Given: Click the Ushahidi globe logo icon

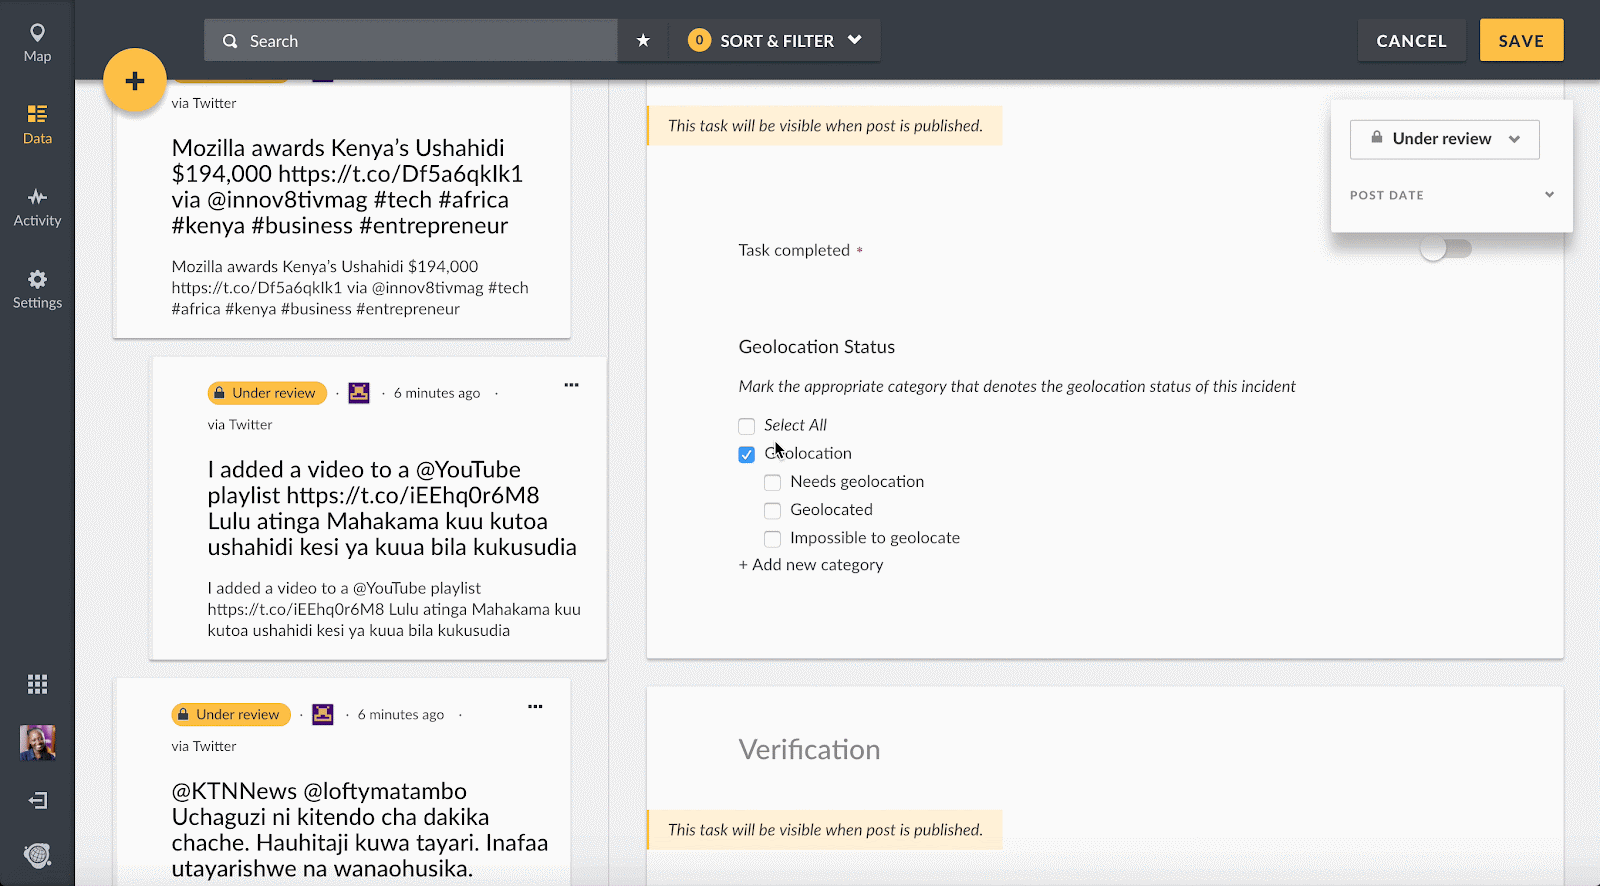Looking at the screenshot, I should tap(37, 855).
